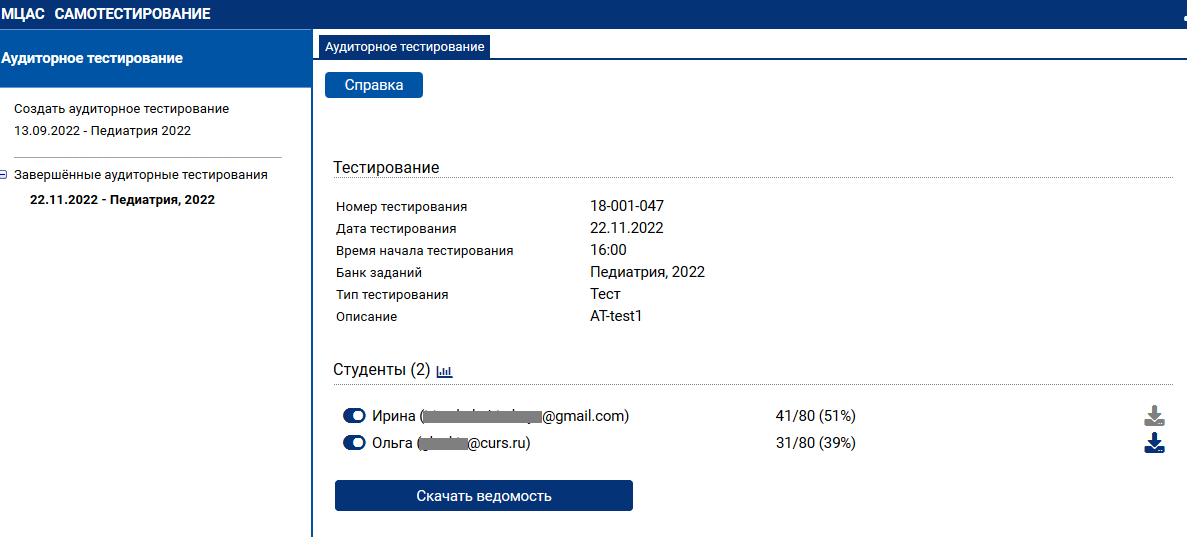Select student Ирина's name in the list

[x=393, y=416]
